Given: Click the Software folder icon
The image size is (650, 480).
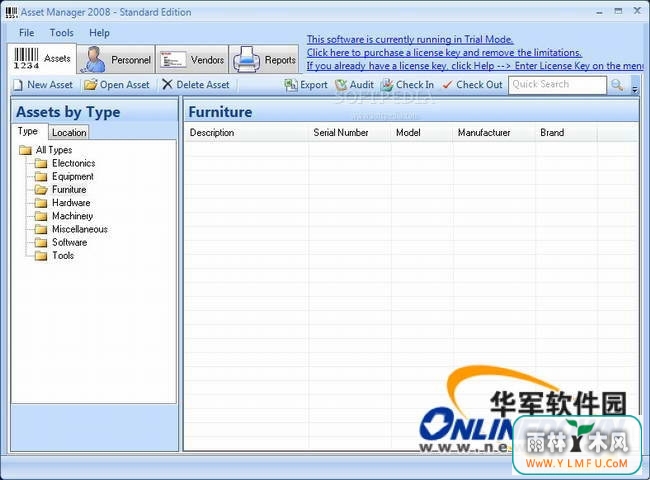Looking at the screenshot, I should click(x=41, y=242).
